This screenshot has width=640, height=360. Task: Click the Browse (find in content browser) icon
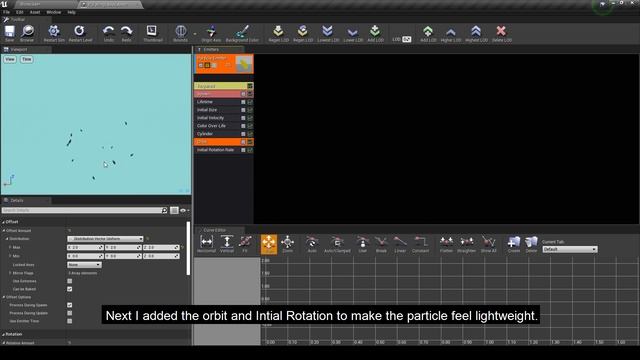point(27,32)
